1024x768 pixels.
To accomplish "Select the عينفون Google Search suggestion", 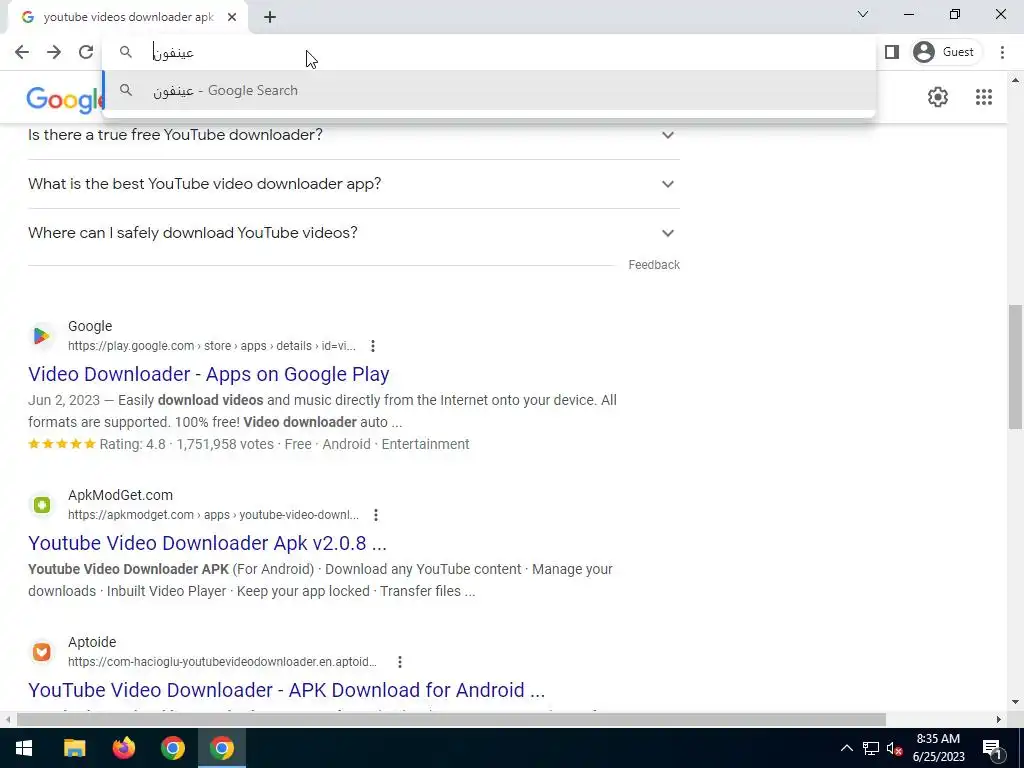I will point(488,91).
